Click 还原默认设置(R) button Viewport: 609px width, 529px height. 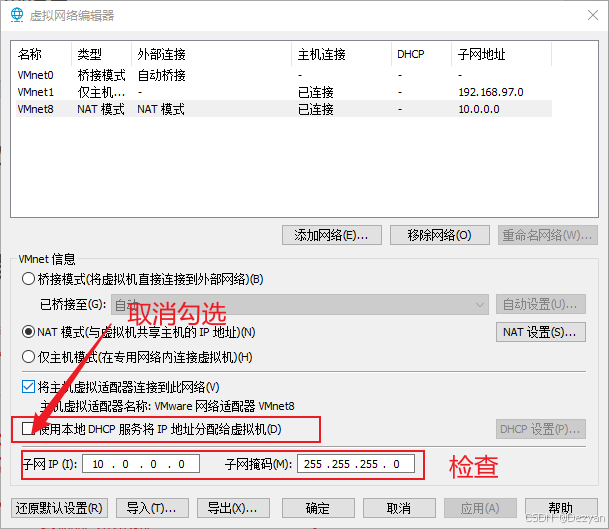click(59, 508)
